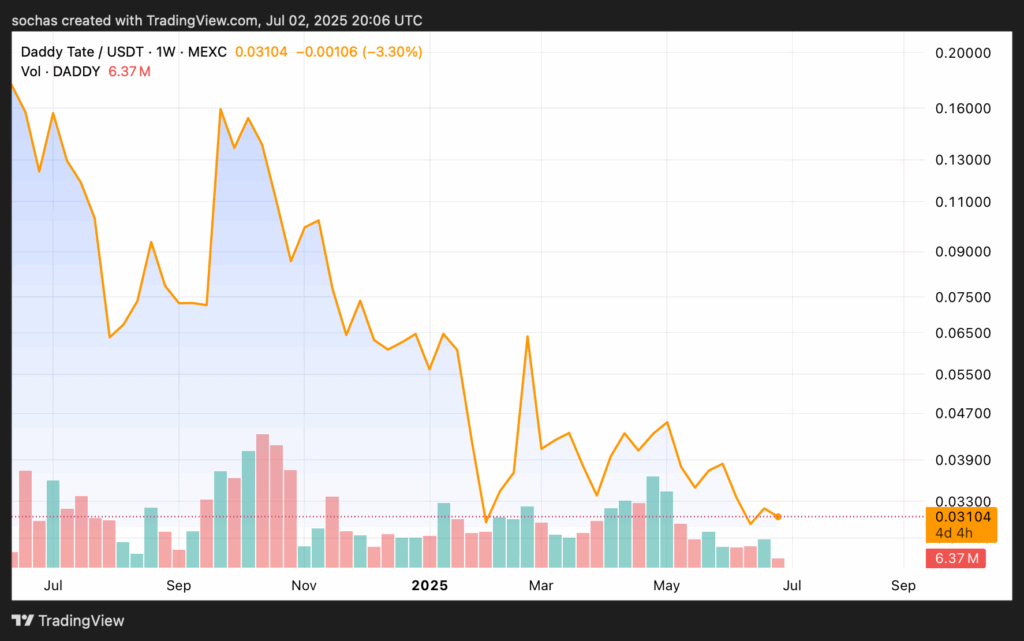The width and height of the screenshot is (1024, 641).
Task: Click the 0.16000 price axis label
Action: tap(963, 109)
